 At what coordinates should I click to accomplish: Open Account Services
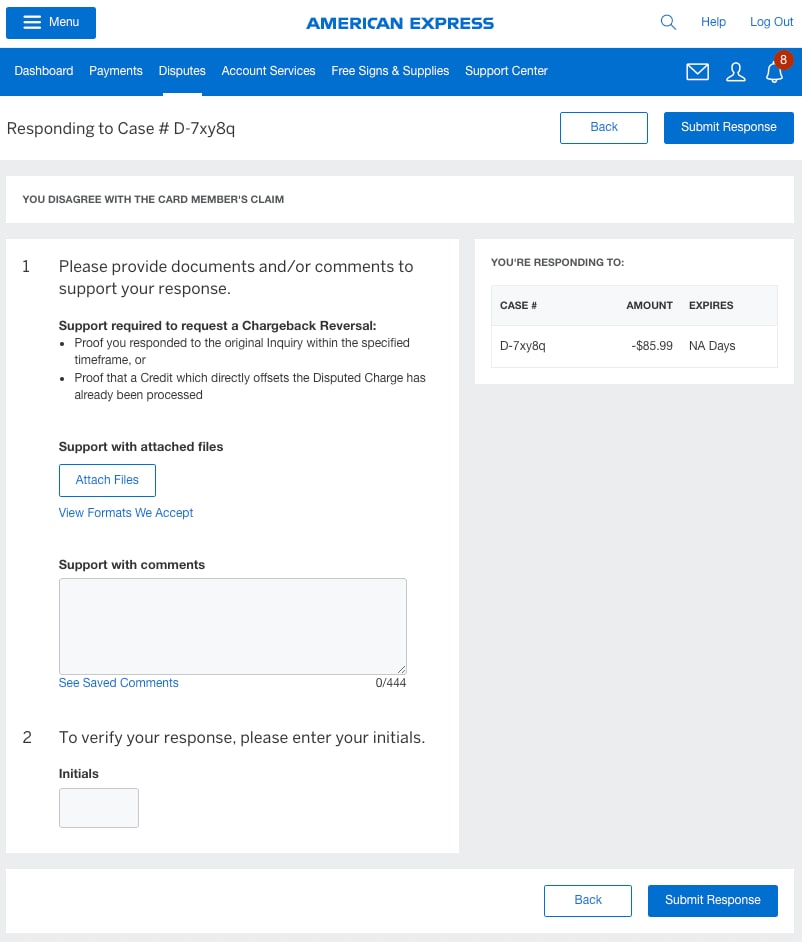click(x=268, y=71)
